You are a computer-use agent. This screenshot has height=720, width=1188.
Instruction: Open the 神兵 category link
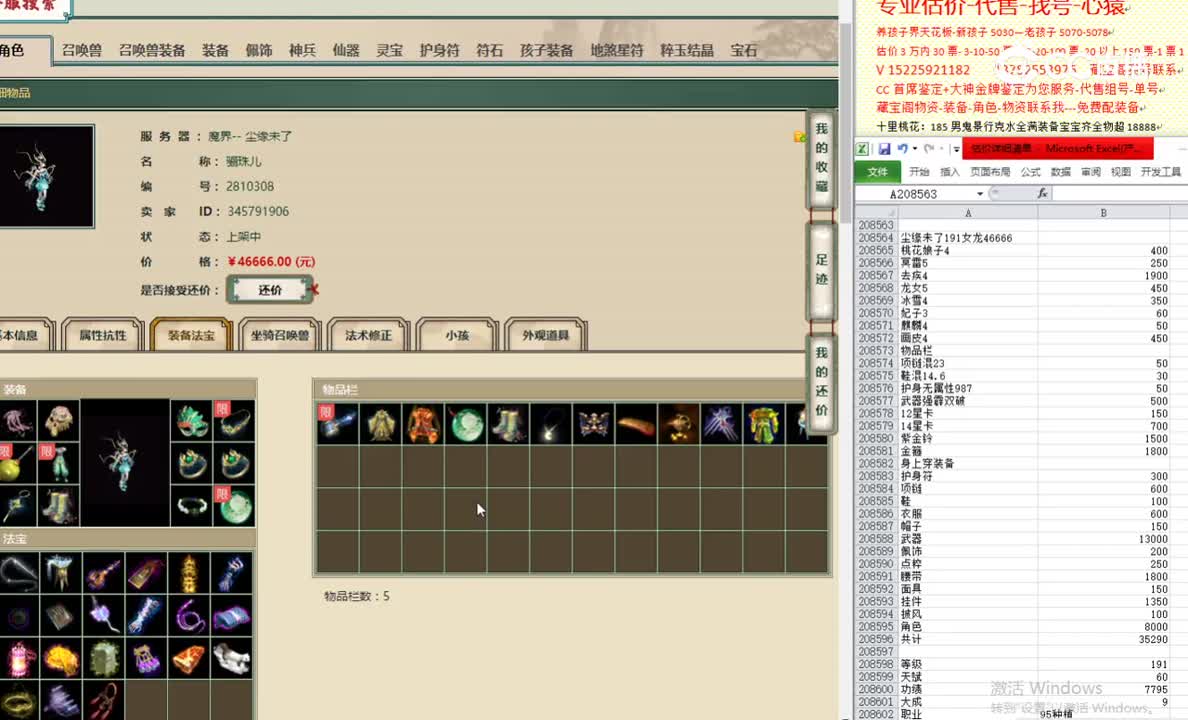click(302, 51)
